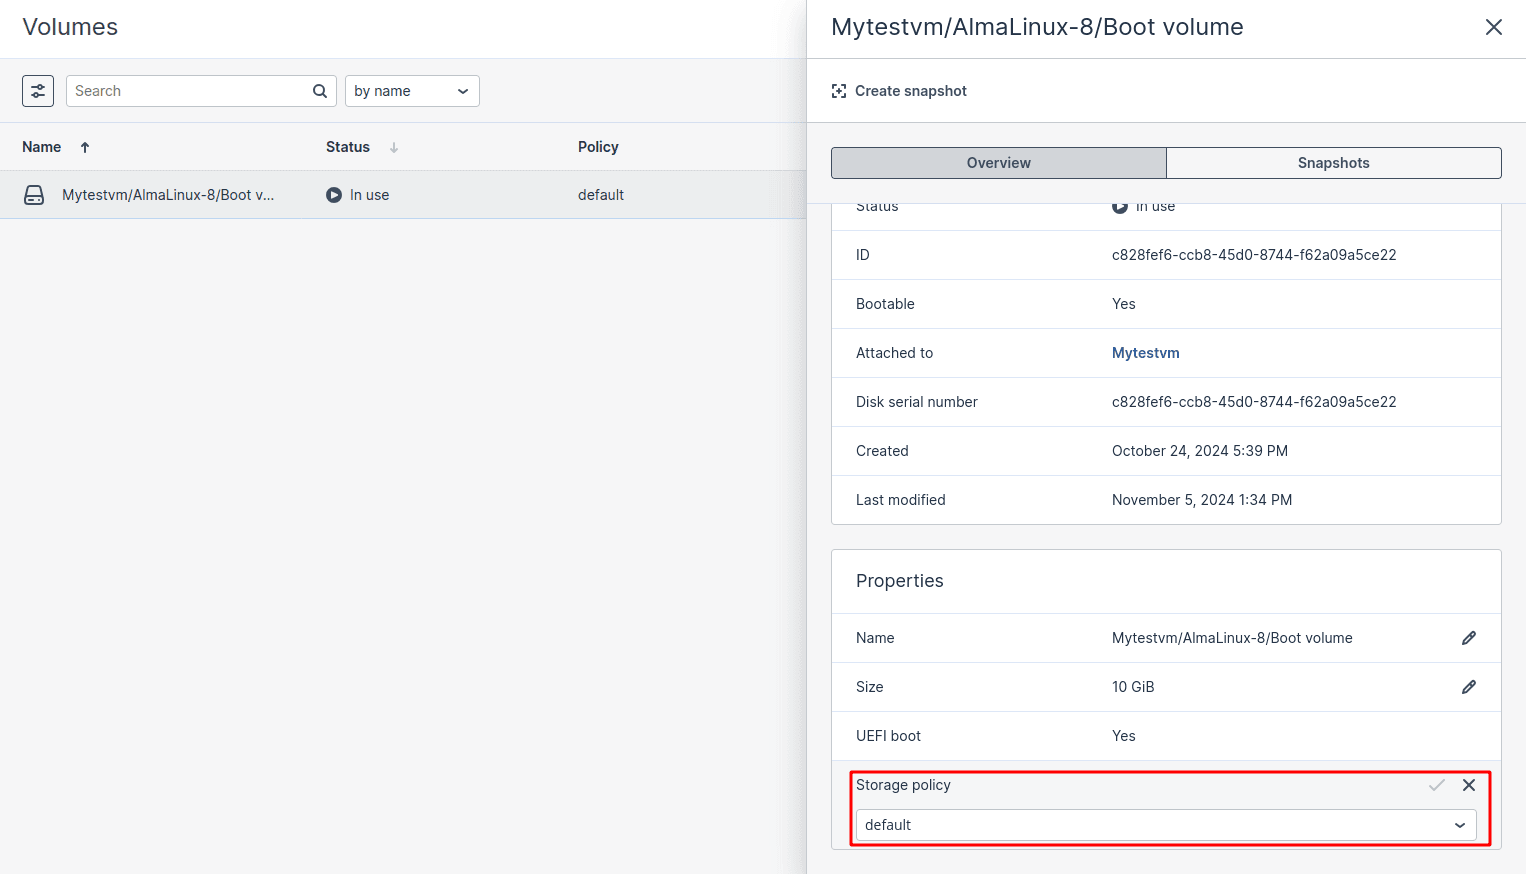Sort by Status down arrow

coord(394,147)
